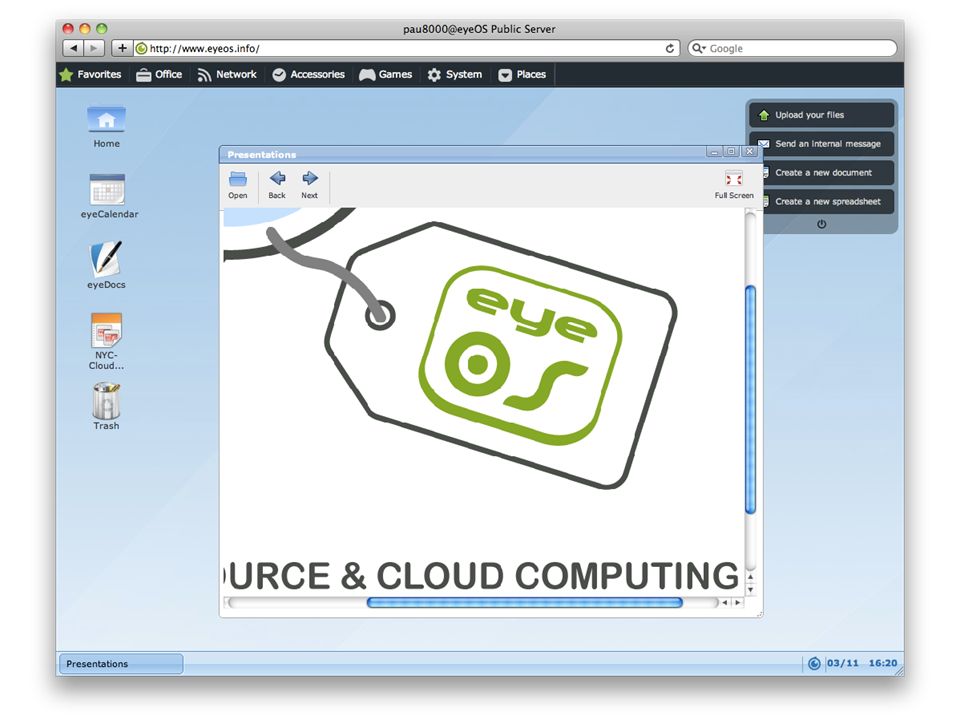This screenshot has height=720, width=960.
Task: Close the Presentations window
Action: click(749, 151)
